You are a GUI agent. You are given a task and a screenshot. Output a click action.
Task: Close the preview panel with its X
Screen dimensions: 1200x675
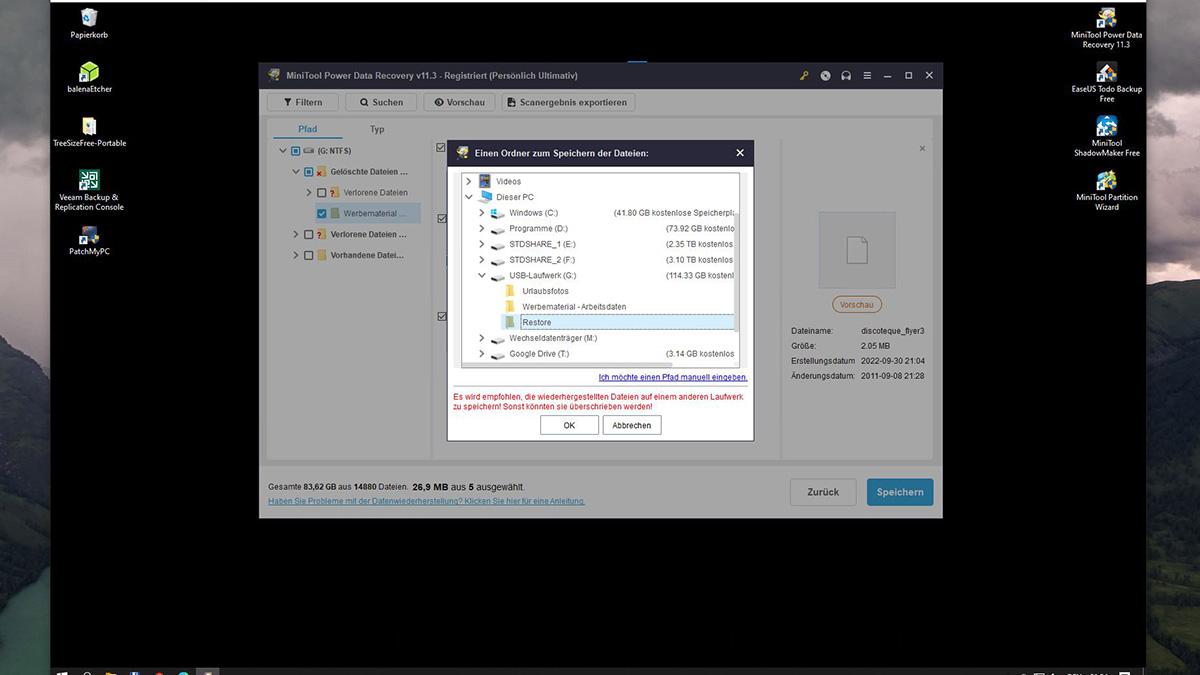(x=922, y=148)
